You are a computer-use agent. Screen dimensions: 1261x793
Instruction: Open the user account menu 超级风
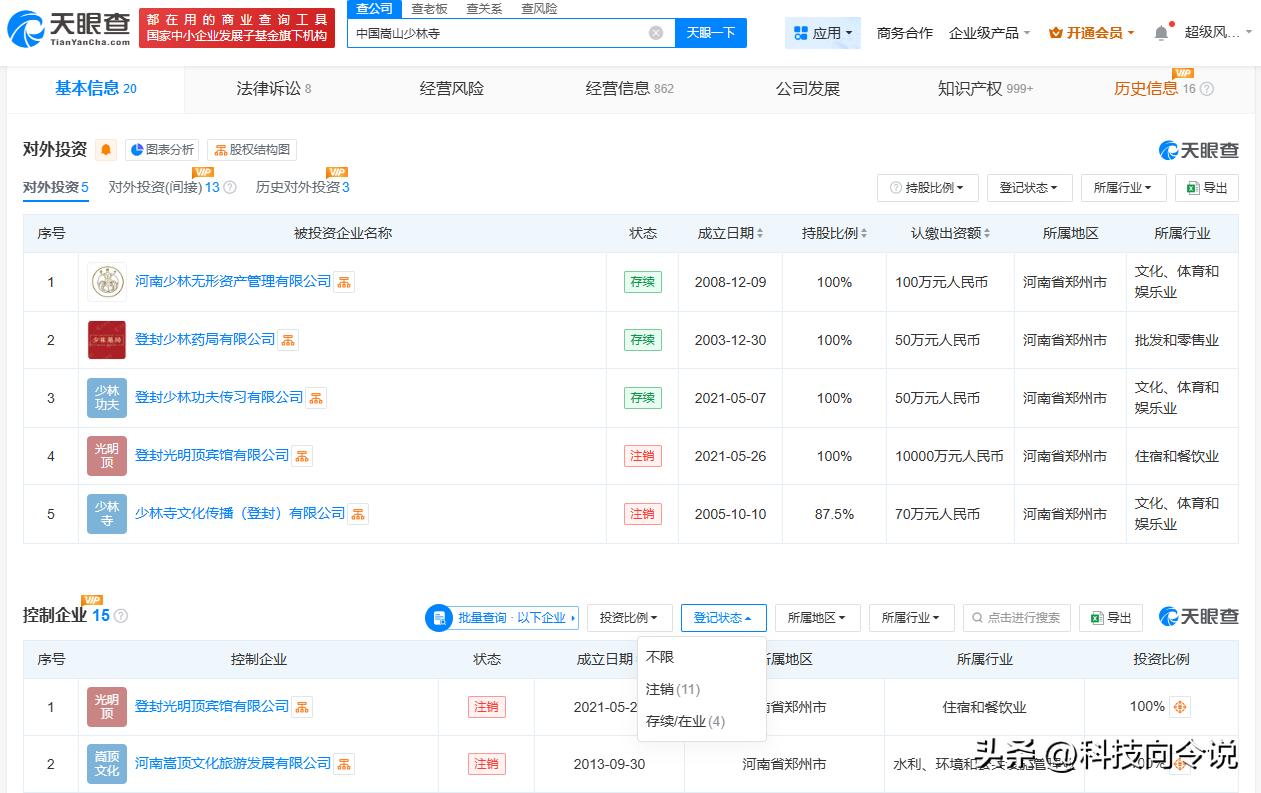coord(1218,33)
